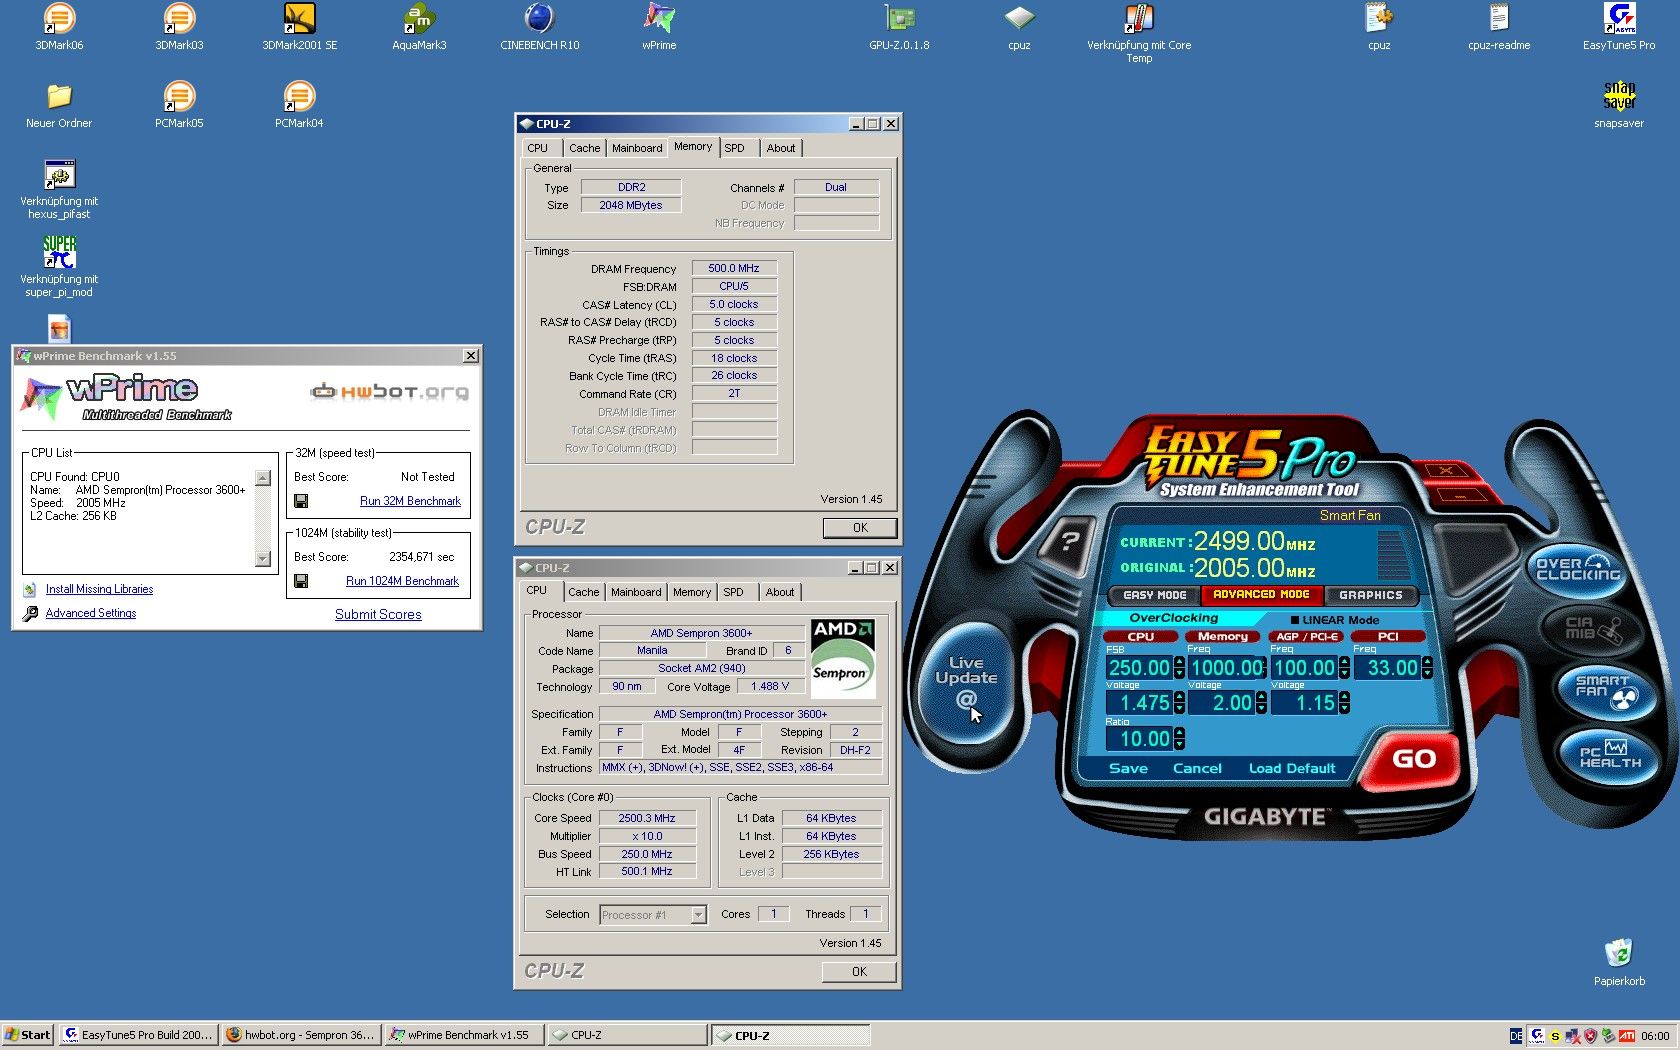The image size is (1680, 1050).
Task: Launch the AquaMark3 desktop icon
Action: 419,19
